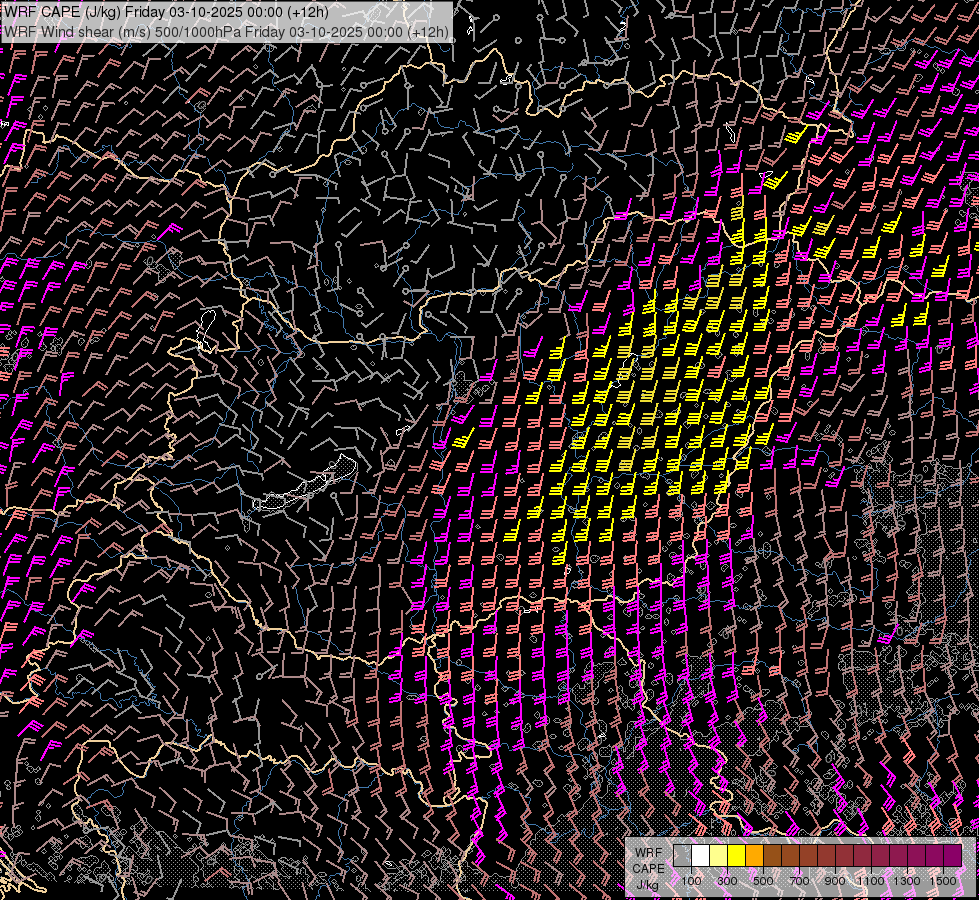
Task: Click the 100 value on the legend
Action: 691,881
